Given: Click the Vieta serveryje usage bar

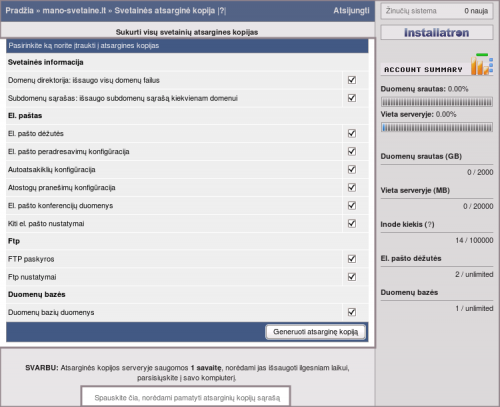Looking at the screenshot, I should point(437,127).
